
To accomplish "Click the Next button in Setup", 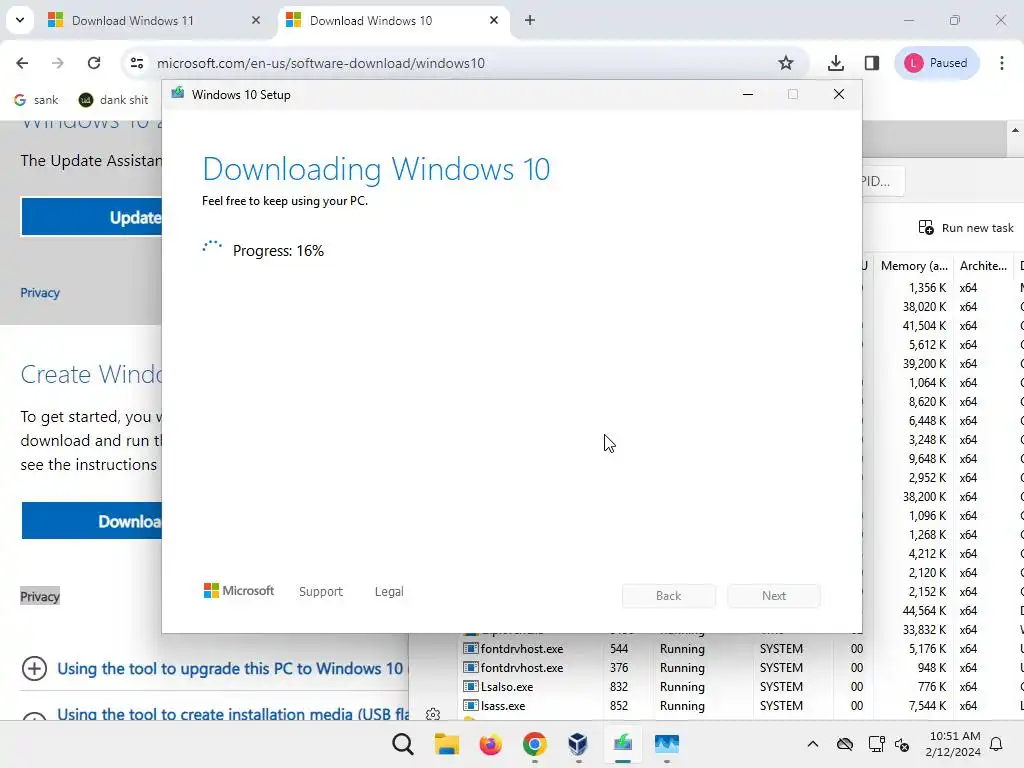I will point(774,596).
